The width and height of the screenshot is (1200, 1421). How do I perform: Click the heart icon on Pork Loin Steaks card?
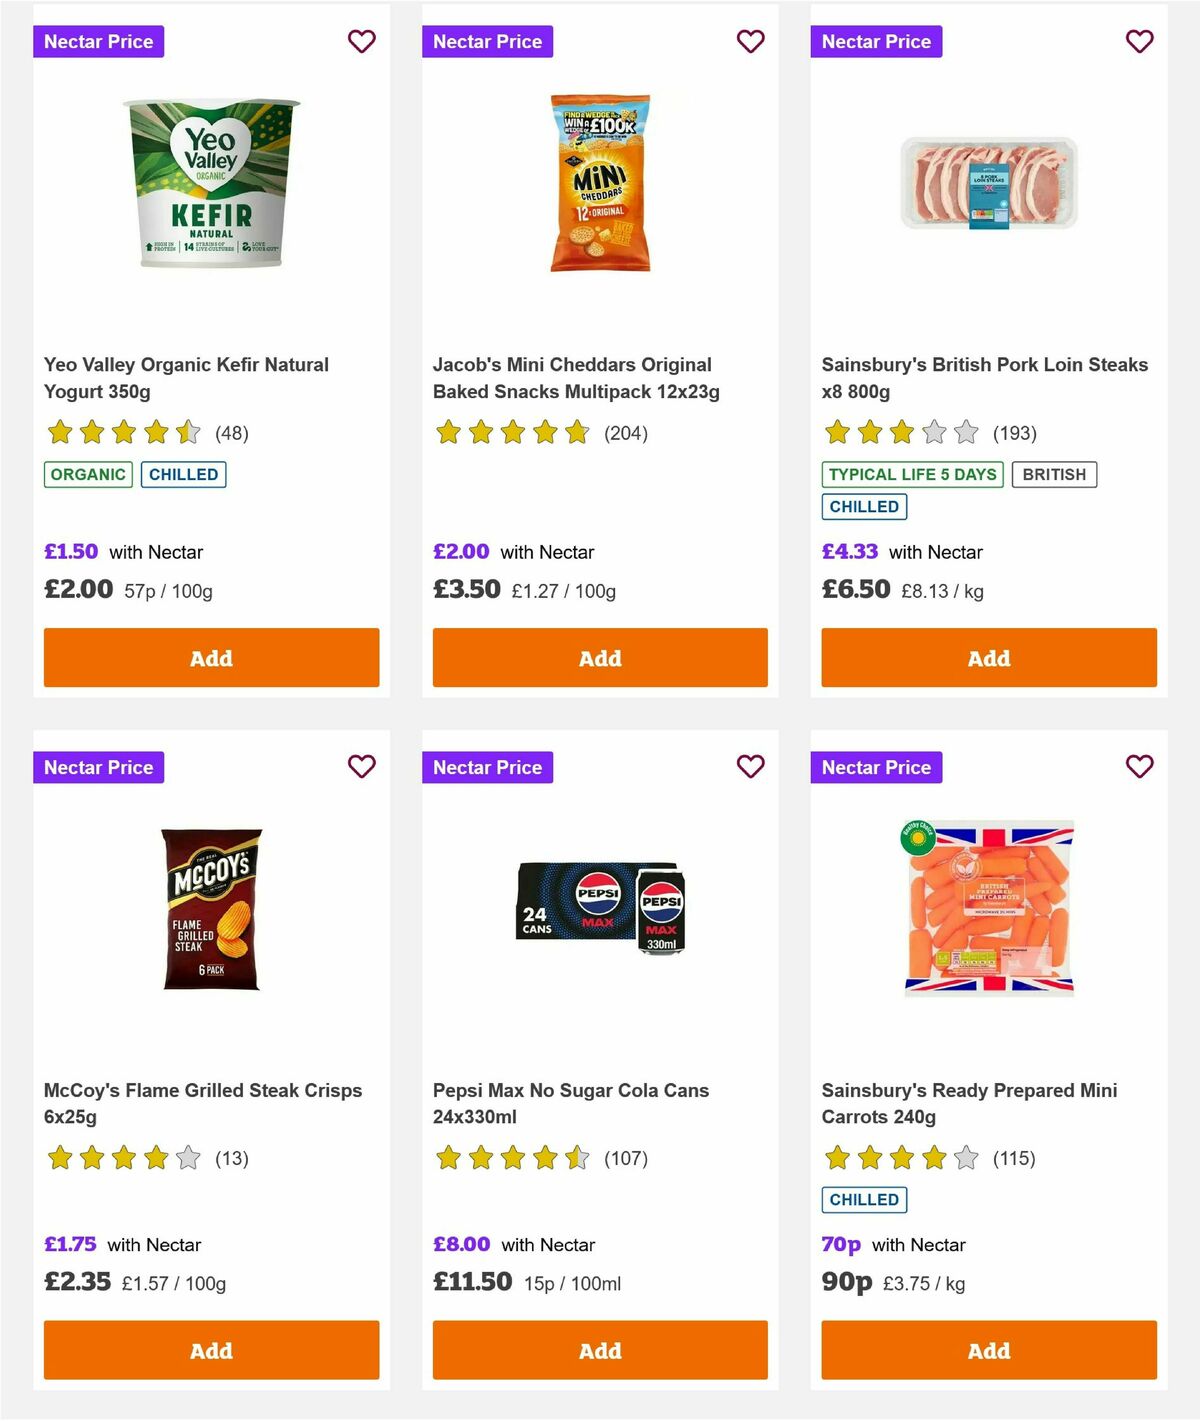pos(1139,42)
